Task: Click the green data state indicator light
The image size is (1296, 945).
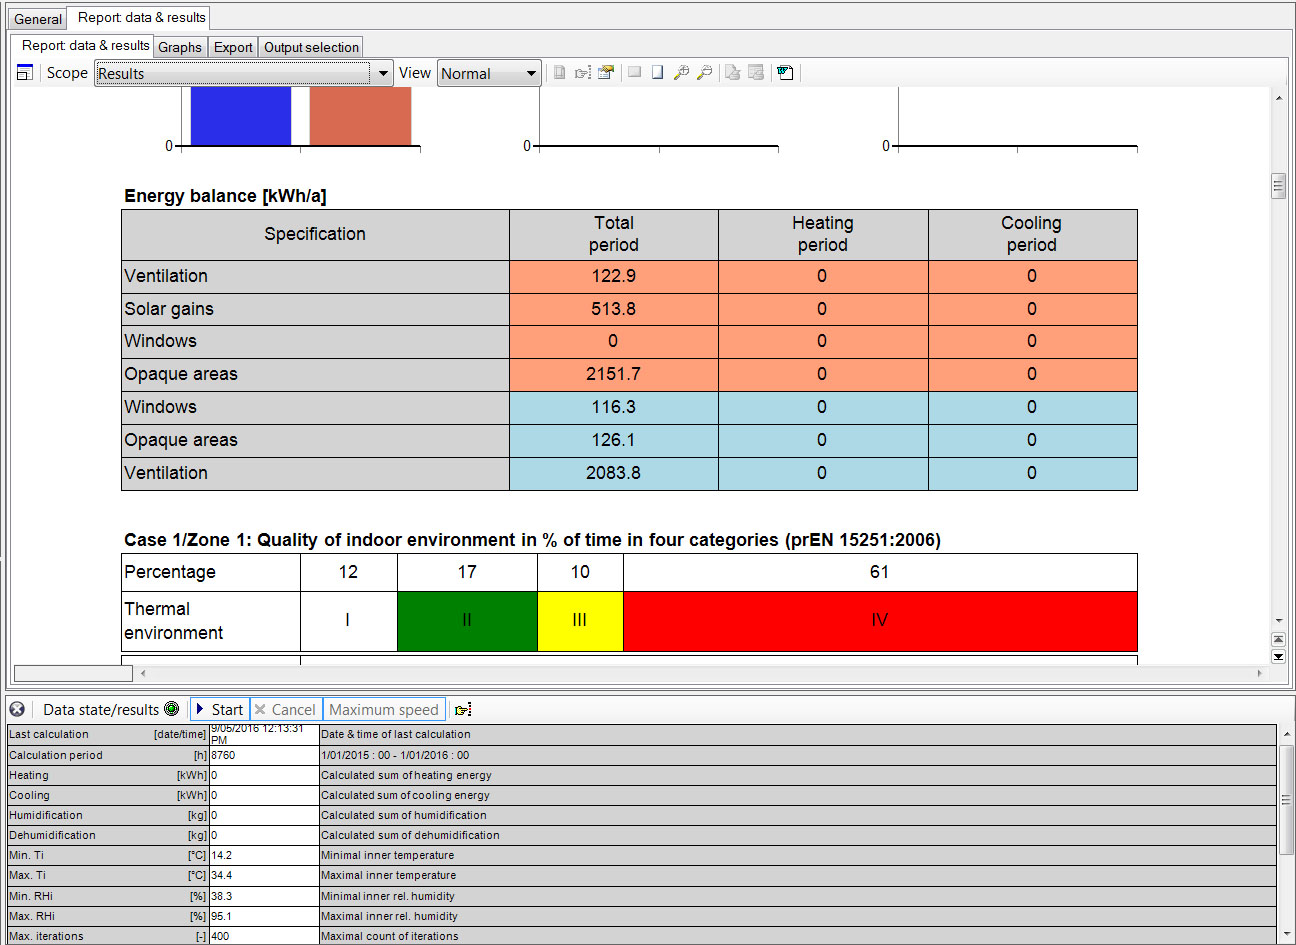Action: tap(172, 709)
